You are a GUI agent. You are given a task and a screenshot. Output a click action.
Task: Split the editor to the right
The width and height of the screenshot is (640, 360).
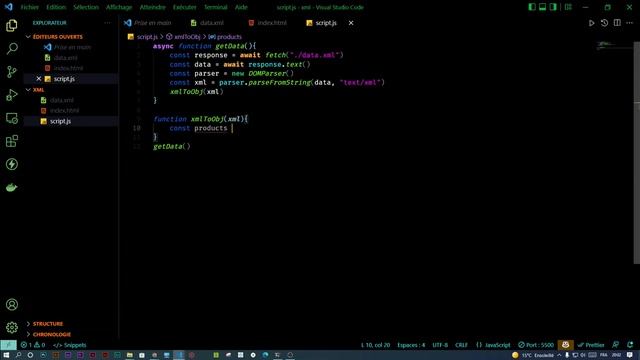pos(617,23)
